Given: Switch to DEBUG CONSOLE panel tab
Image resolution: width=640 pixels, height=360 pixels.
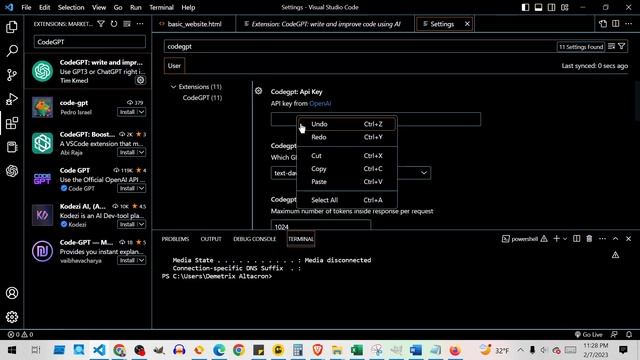Looking at the screenshot, I should coord(254,239).
